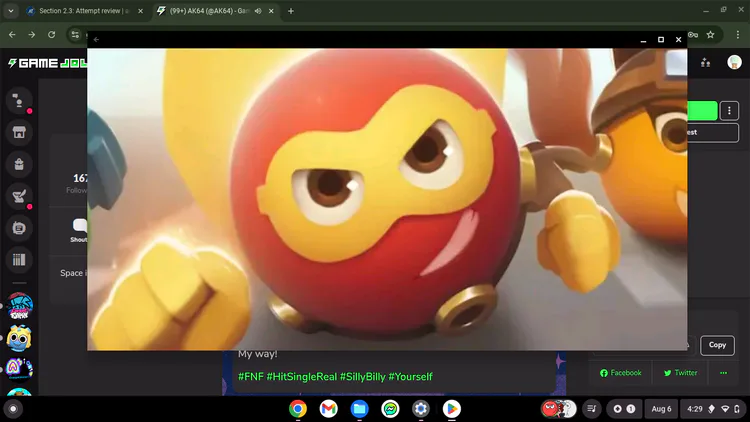Open media controls in the shelf
The image size is (750, 422).
[592, 409]
